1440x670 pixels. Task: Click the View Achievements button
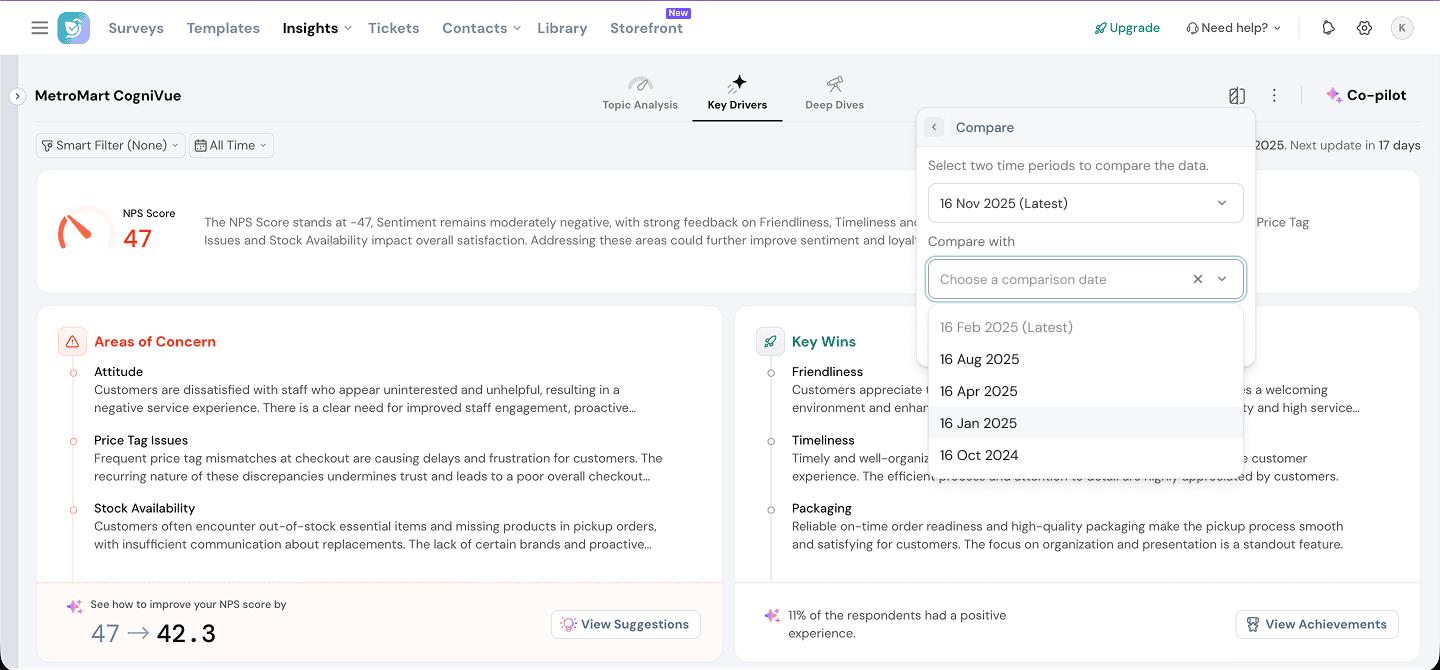1316,624
